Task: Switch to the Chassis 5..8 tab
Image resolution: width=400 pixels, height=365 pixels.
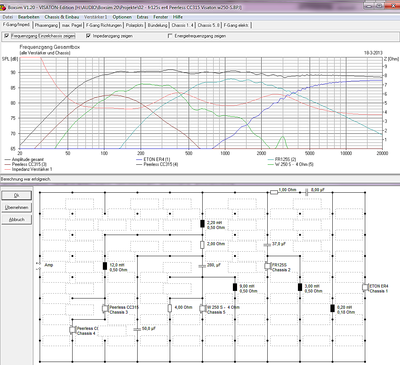Action: click(x=209, y=25)
